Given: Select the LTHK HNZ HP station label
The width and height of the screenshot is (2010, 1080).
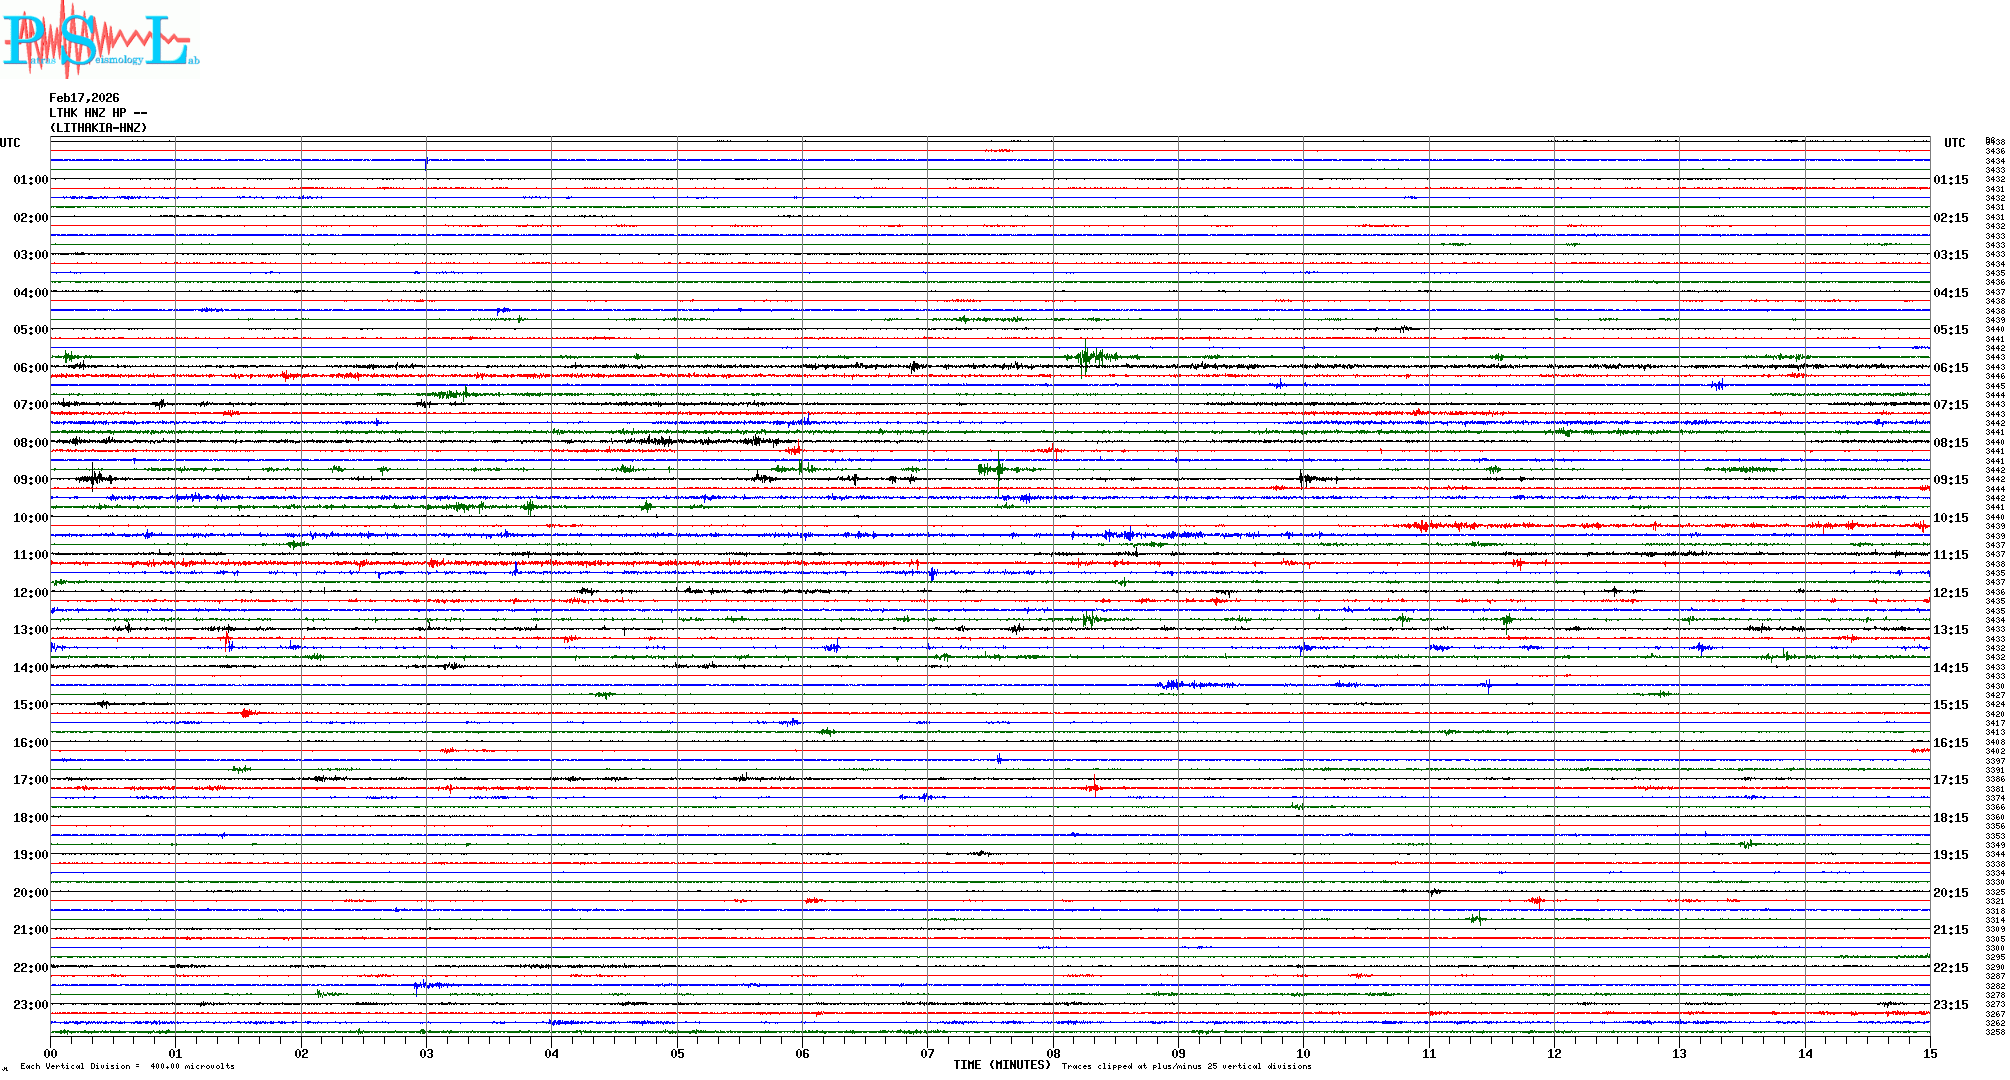Looking at the screenshot, I should tap(98, 113).
